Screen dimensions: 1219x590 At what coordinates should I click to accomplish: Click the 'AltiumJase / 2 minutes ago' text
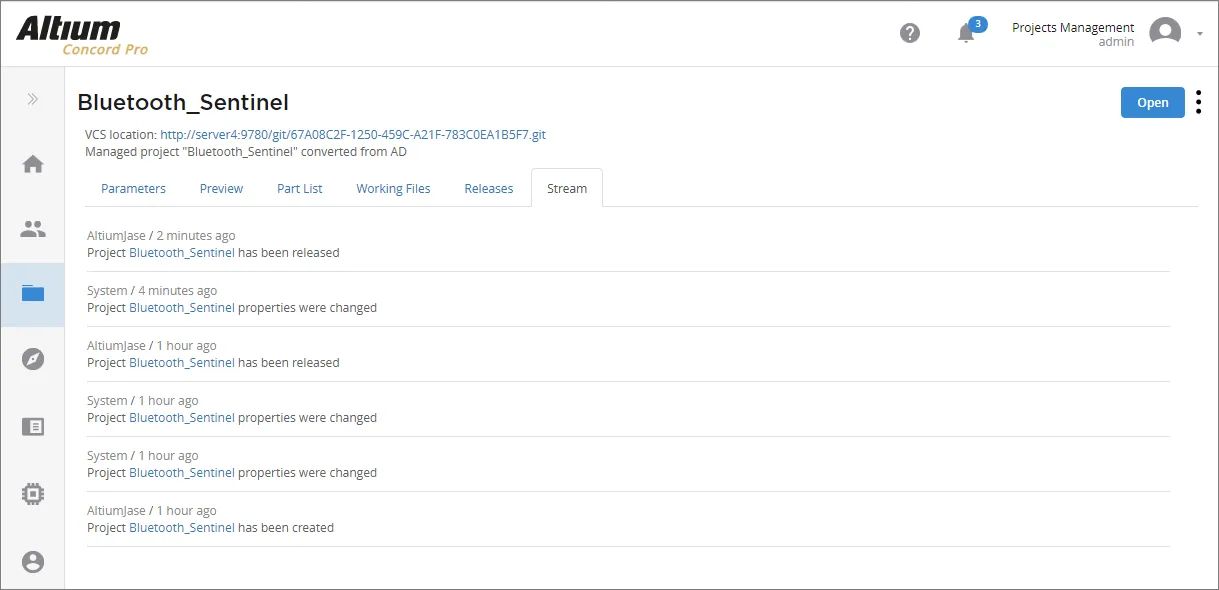[x=161, y=236]
